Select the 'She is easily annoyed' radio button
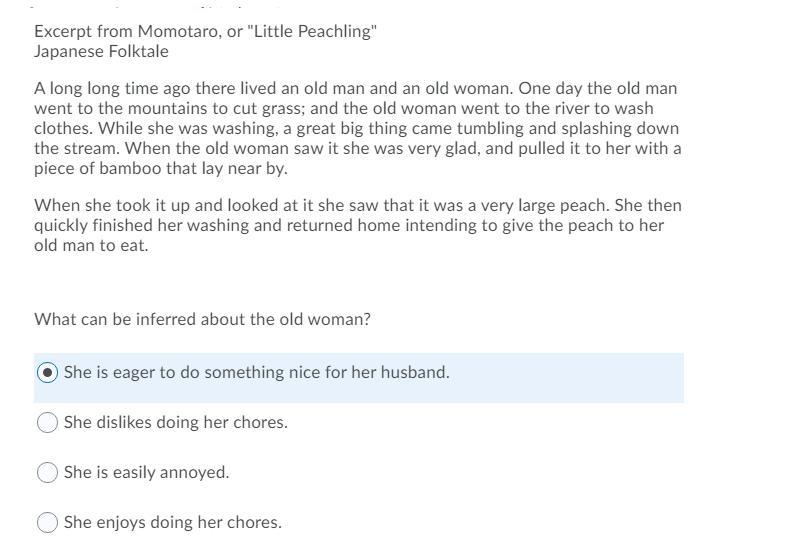The image size is (789, 556). pos(47,473)
